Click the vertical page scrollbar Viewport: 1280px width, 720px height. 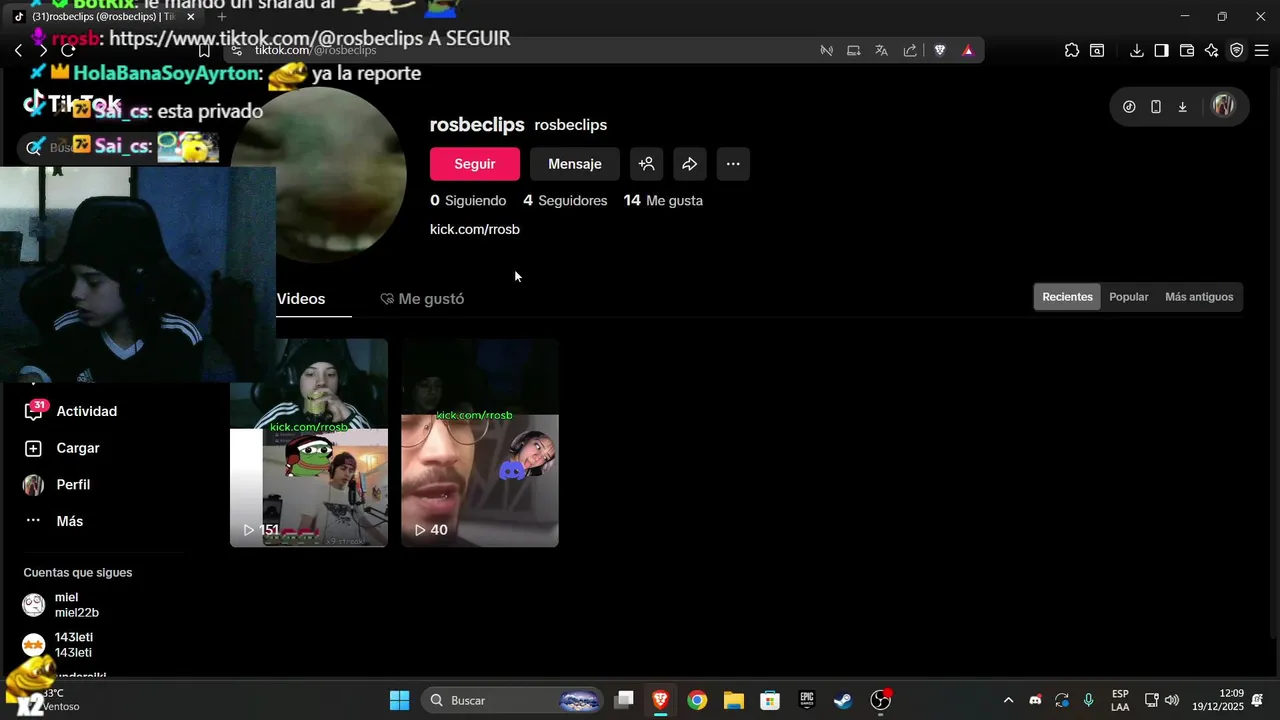click(x=1273, y=355)
